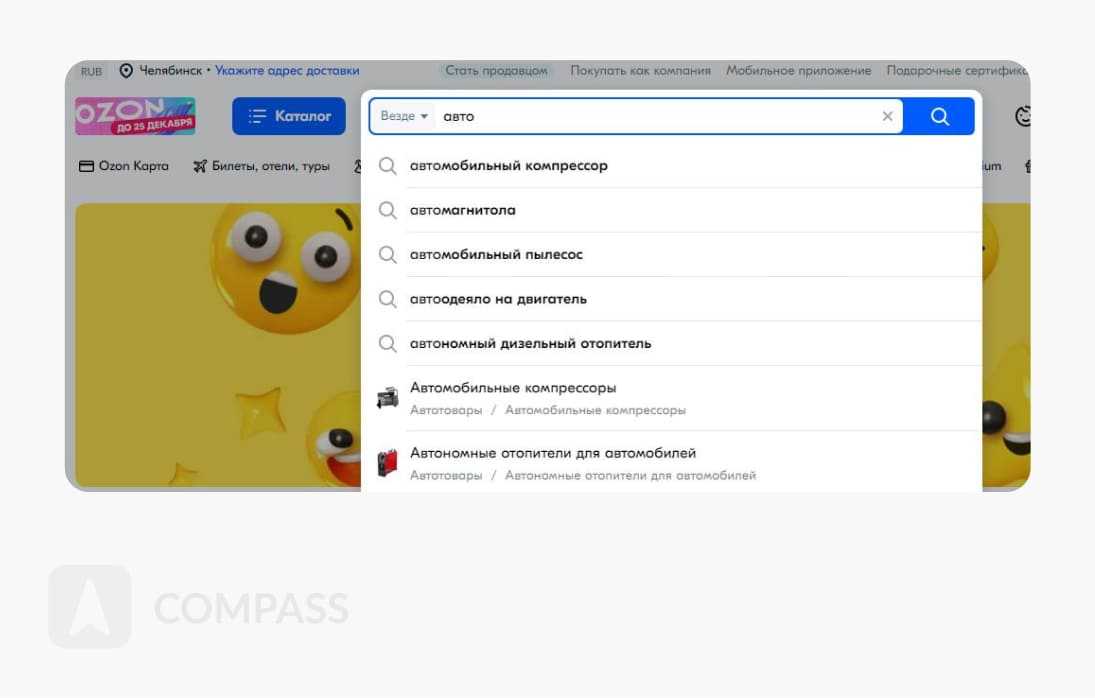Select suggestion 'автомагнитола'

462,210
